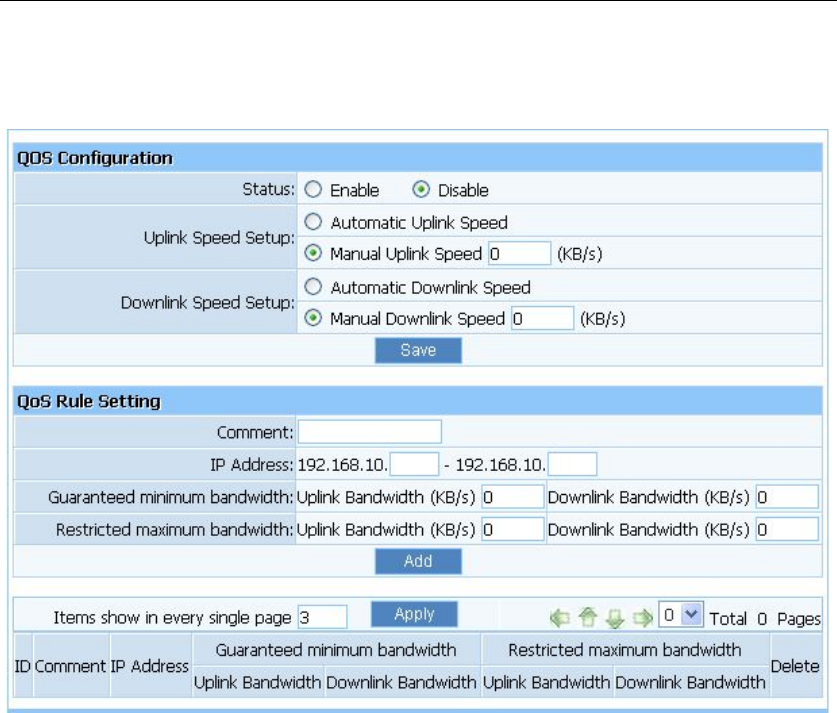
Task: Choose Manual Downlink Speed option
Action: (x=313, y=318)
